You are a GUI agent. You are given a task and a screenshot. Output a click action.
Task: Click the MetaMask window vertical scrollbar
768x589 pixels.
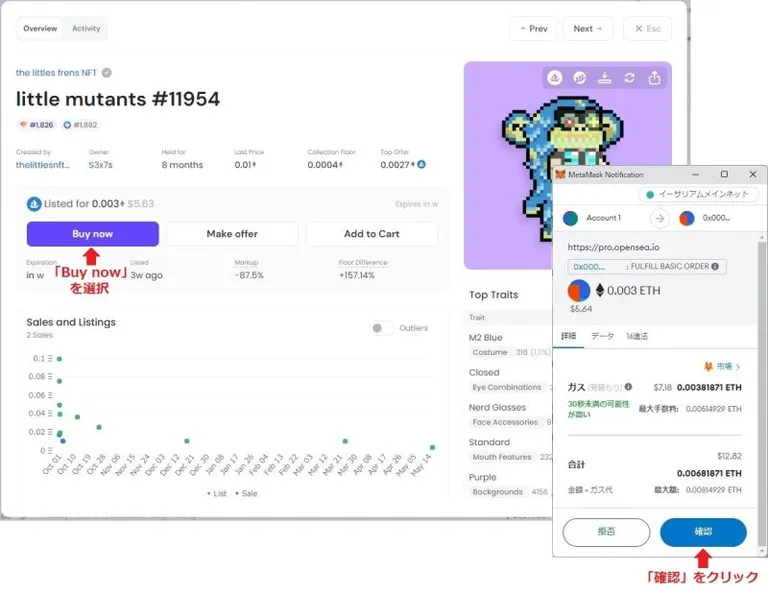762,392
